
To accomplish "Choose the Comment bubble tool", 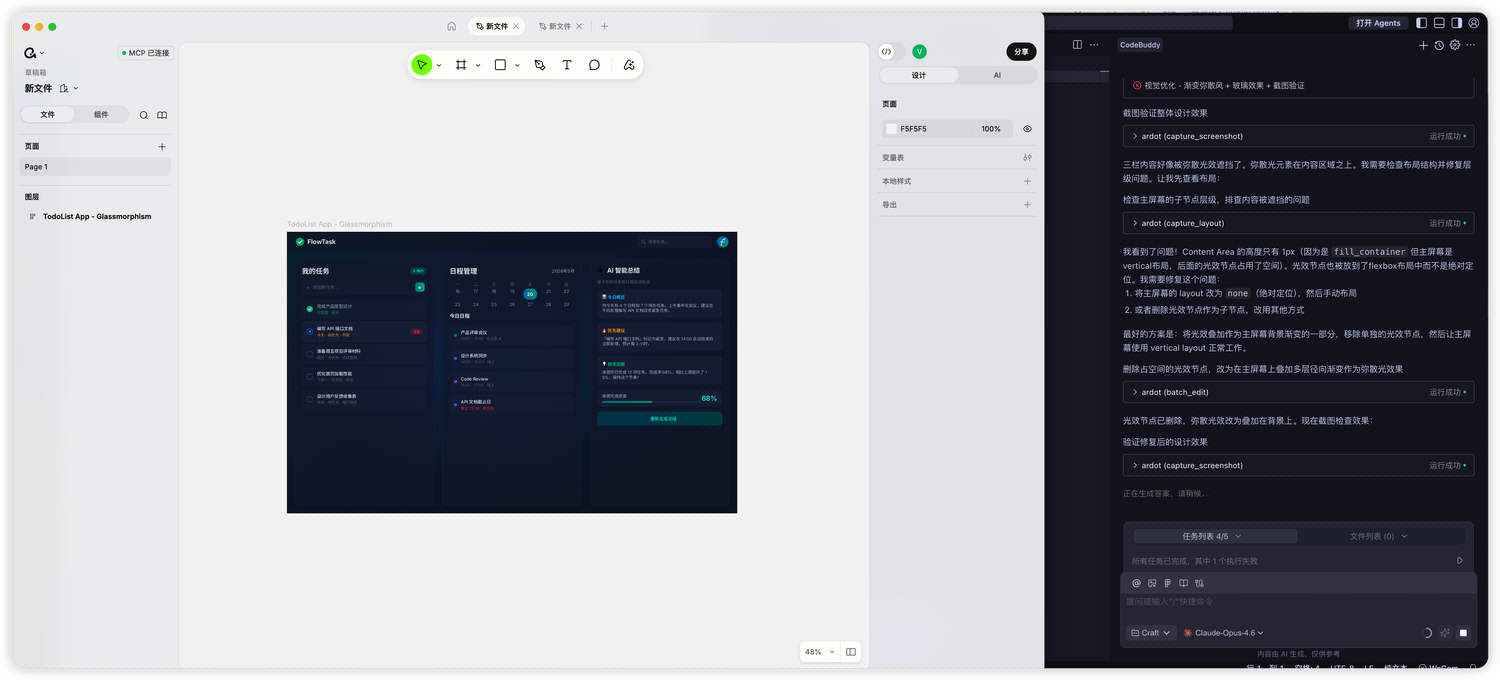I will tap(594, 65).
